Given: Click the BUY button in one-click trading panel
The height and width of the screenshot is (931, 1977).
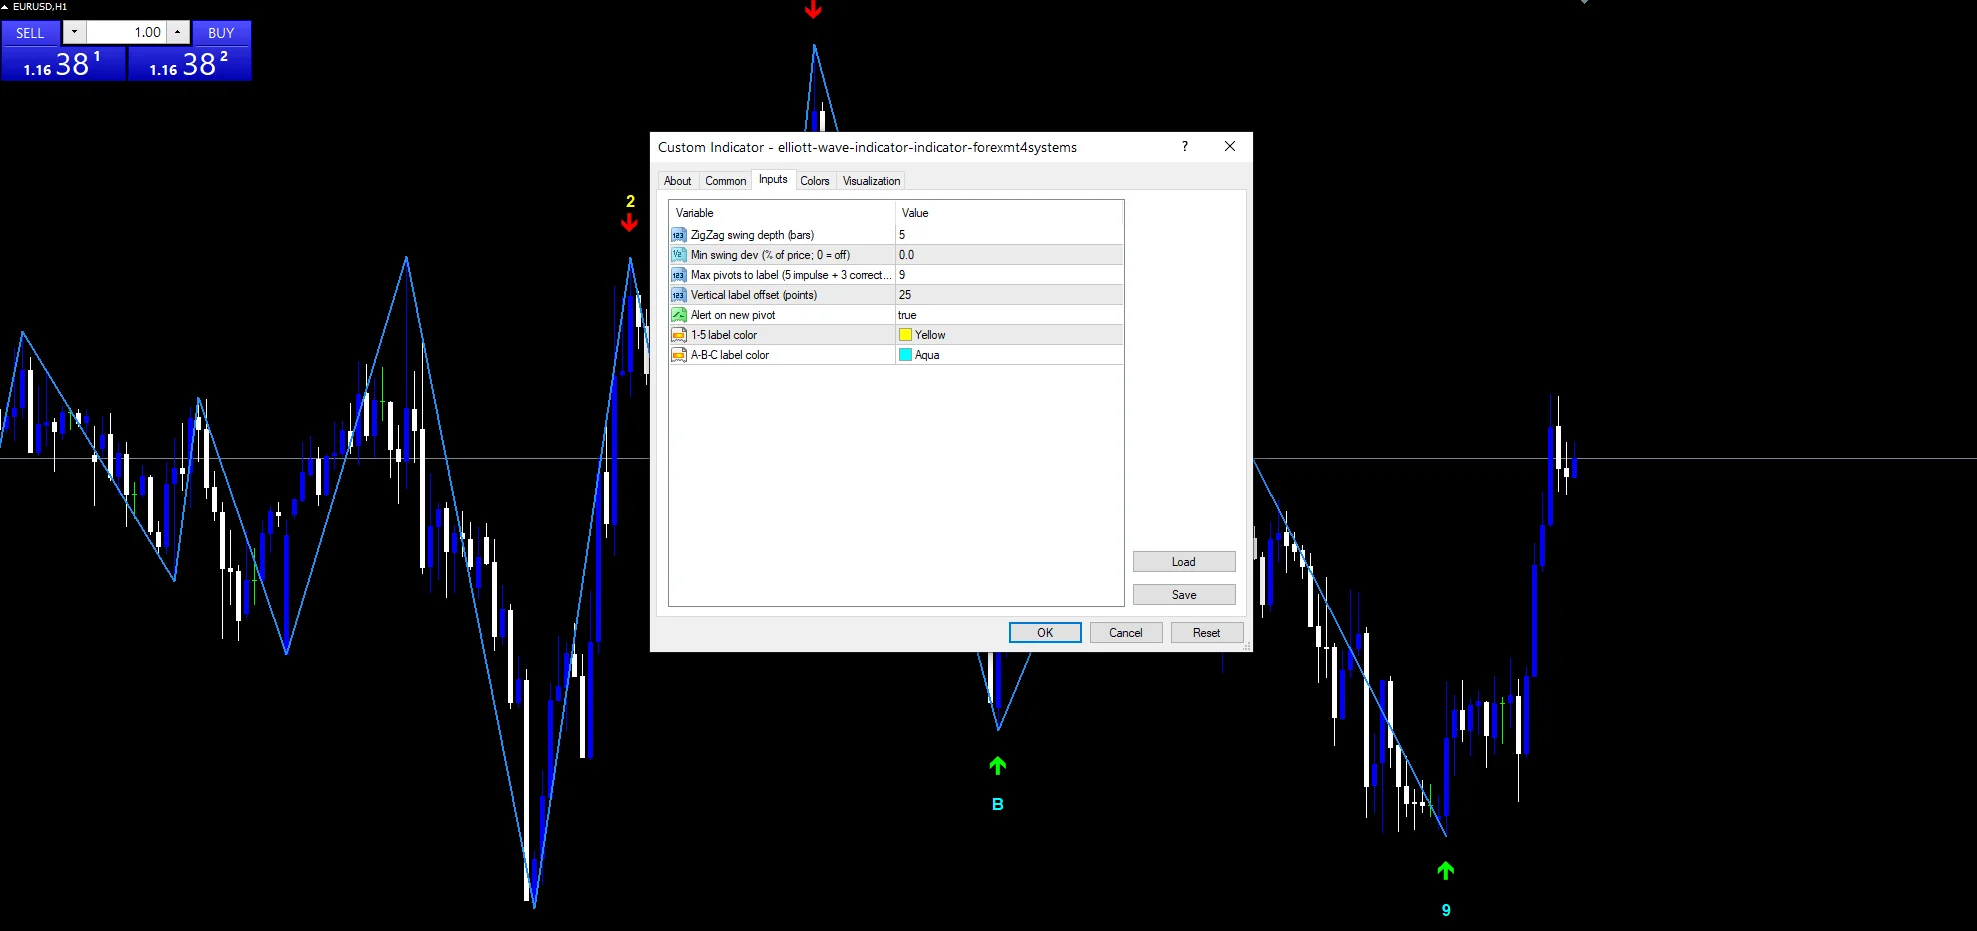Looking at the screenshot, I should [x=221, y=33].
